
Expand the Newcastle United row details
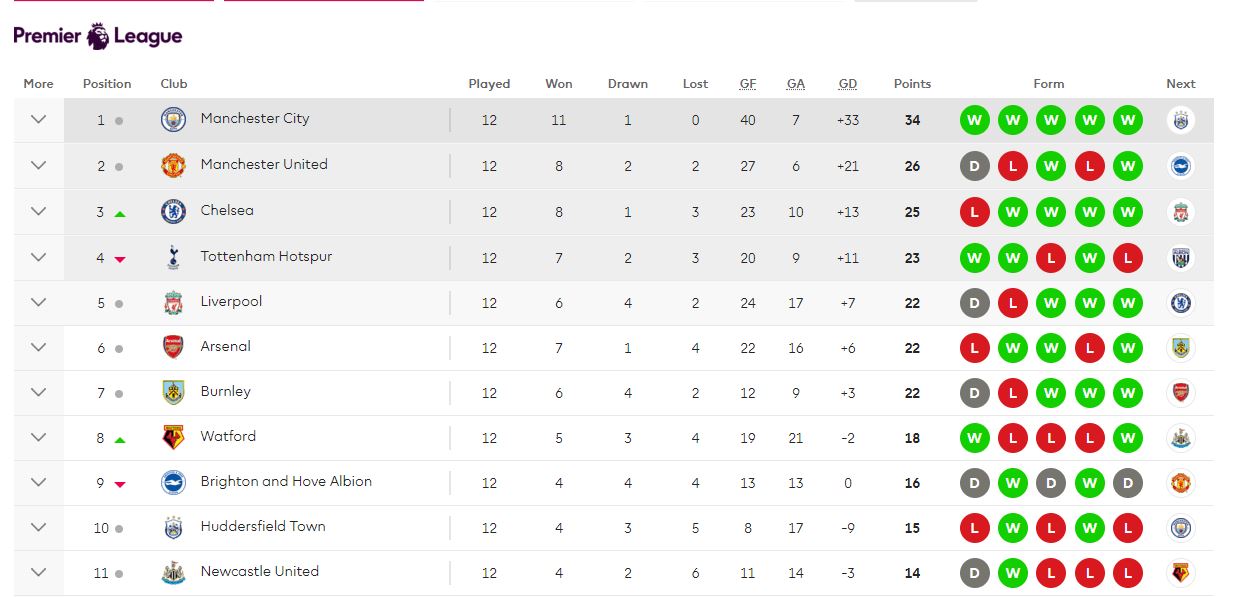38,573
